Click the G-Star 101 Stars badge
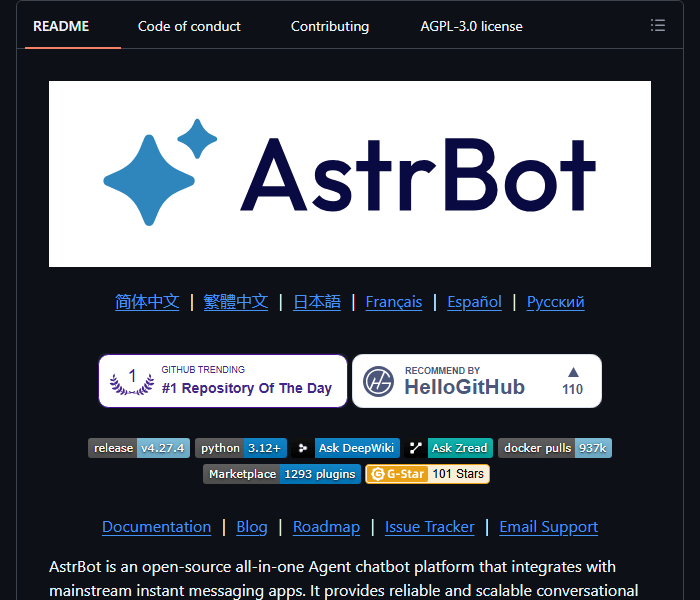The image size is (700, 600). 427,474
